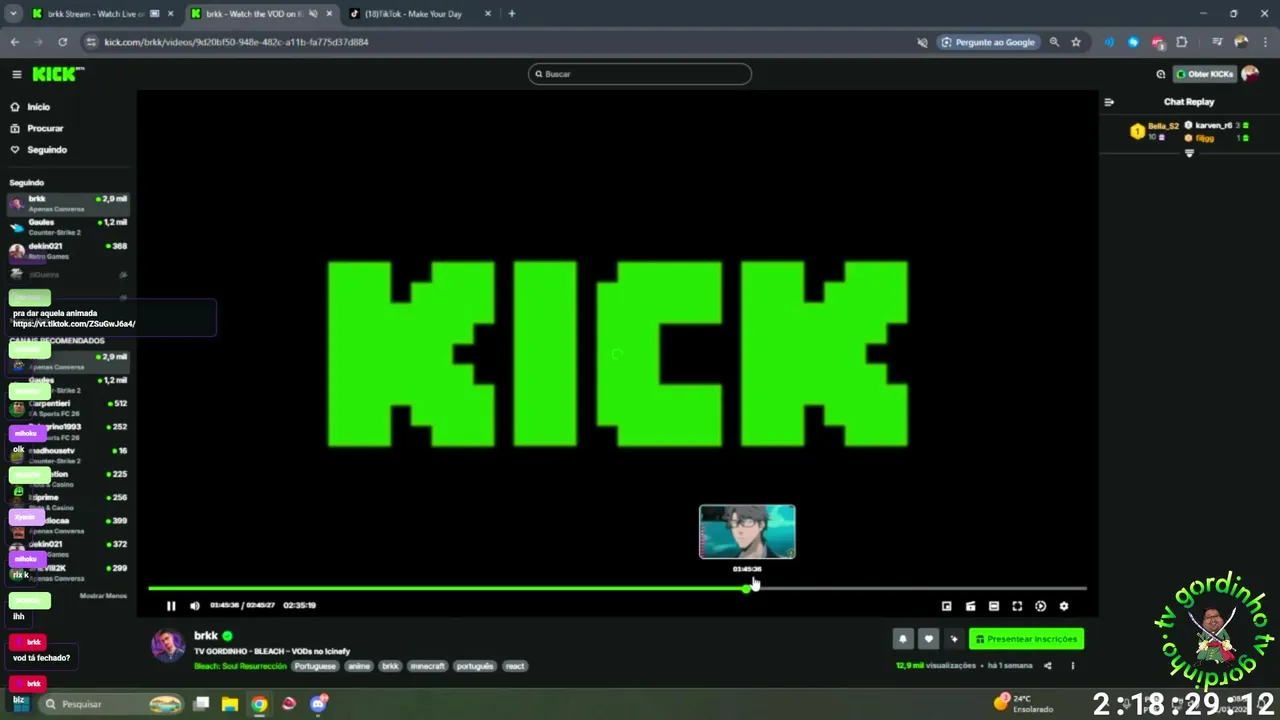1280x720 pixels.
Task: Toggle theater mode in player
Action: pyautogui.click(x=994, y=606)
